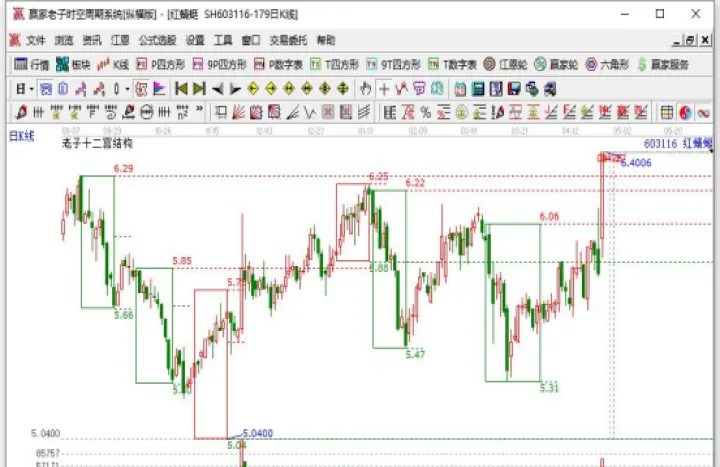Open 赢家服务 dollar-sign service icon
This screenshot has height=467, width=720.
click(x=662, y=64)
